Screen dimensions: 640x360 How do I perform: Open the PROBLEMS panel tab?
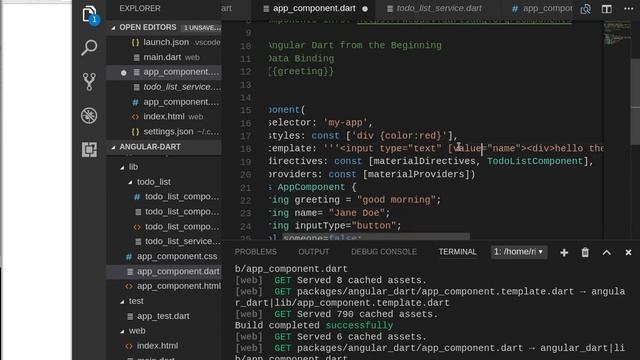(x=256, y=252)
